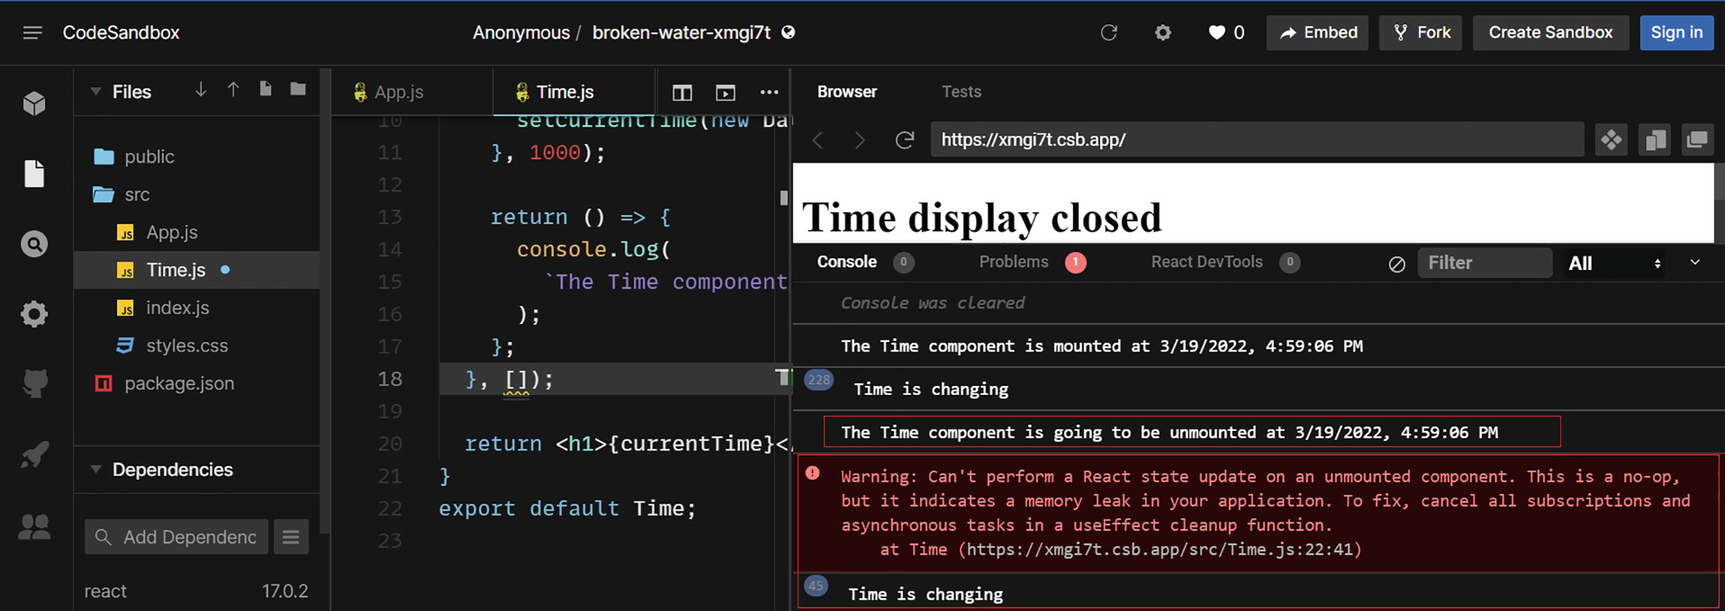Open preview in new window

point(1697,140)
